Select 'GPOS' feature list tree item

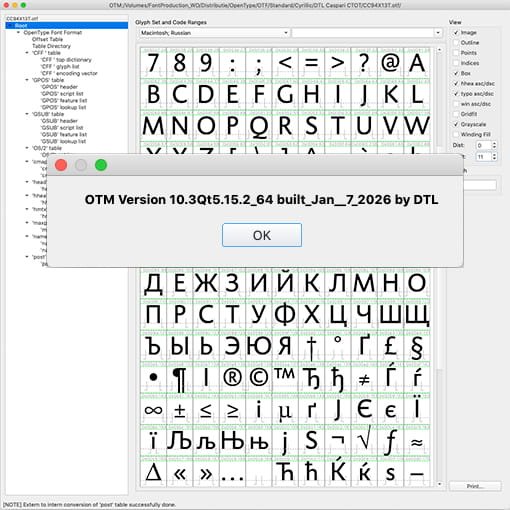point(64,100)
